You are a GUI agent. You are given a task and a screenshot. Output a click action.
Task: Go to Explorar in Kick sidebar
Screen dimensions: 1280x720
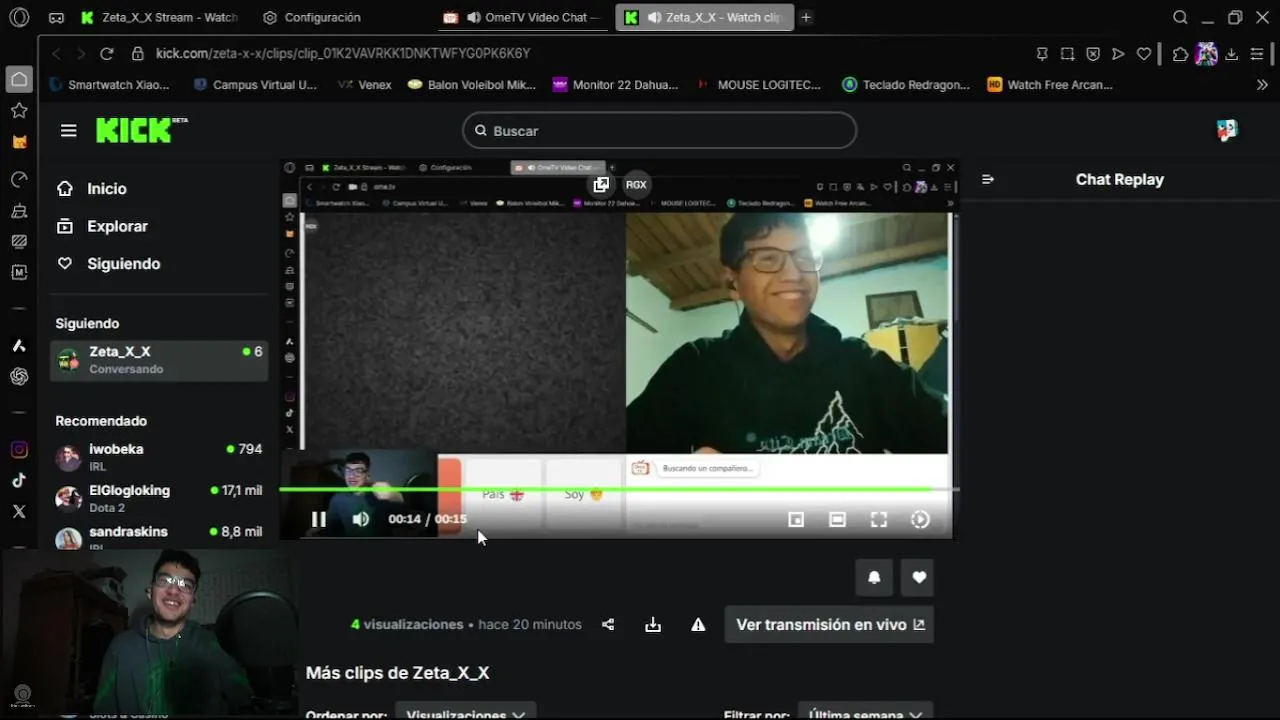pyautogui.click(x=101, y=226)
